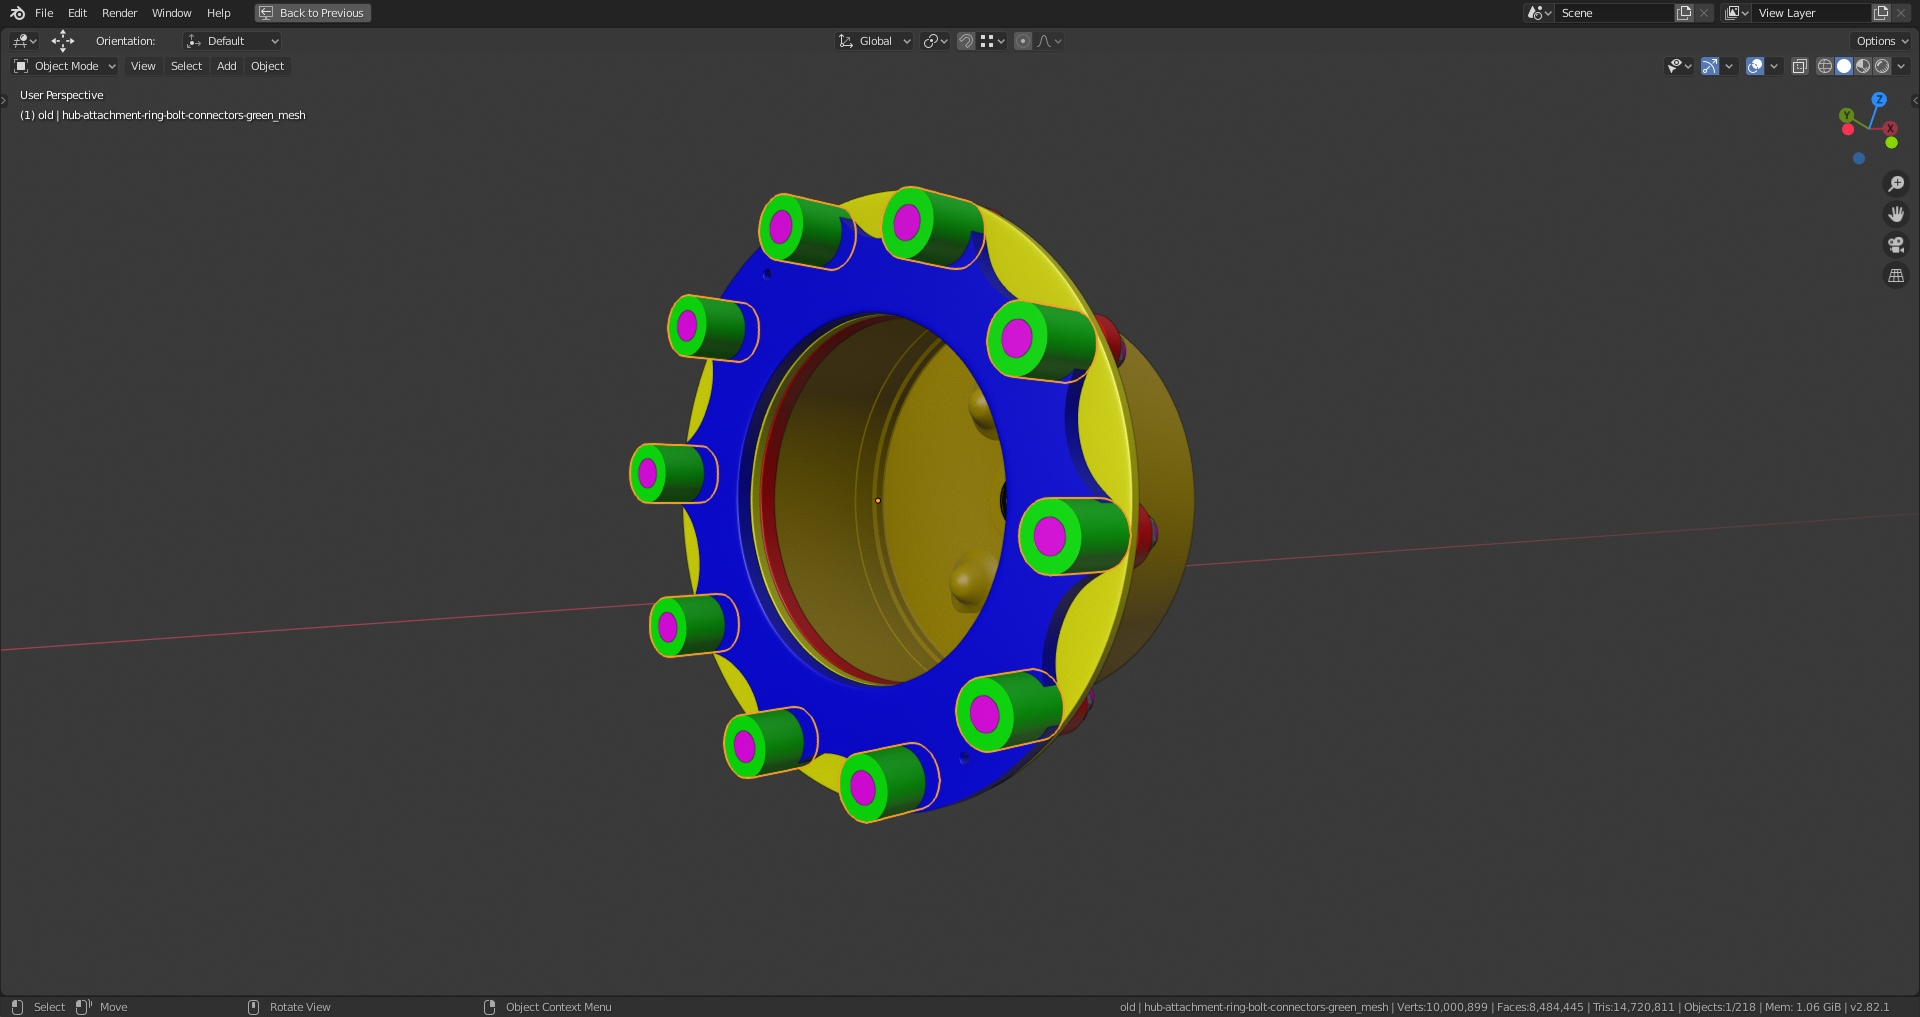Click the Rotate View mouse hint icon
Screen dimensions: 1920x1017
[253, 1007]
